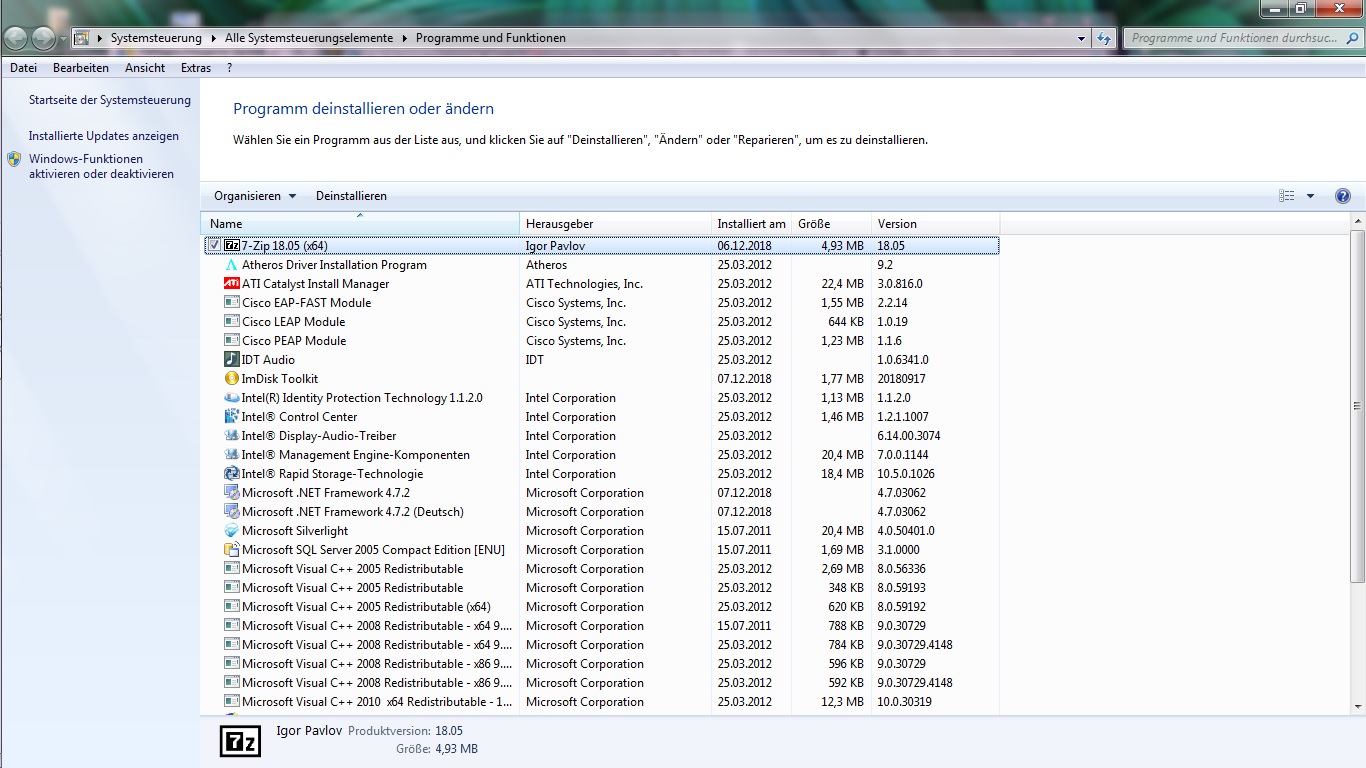Expand the arrow after Systemsteuerung in breadcrumb
This screenshot has width=1366, height=768.
[x=212, y=38]
